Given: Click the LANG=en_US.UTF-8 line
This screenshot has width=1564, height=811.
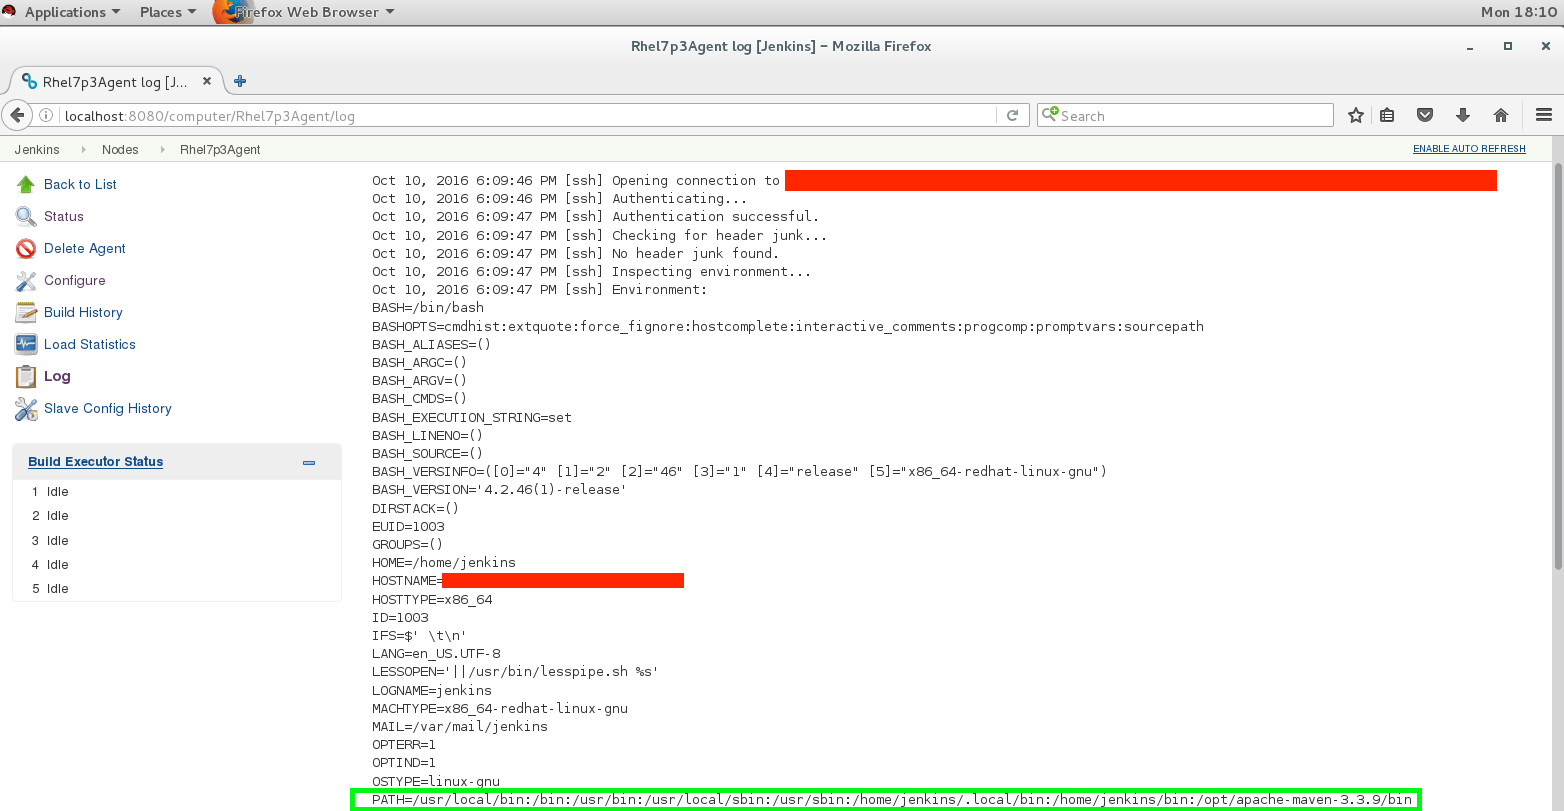Looking at the screenshot, I should [436, 654].
